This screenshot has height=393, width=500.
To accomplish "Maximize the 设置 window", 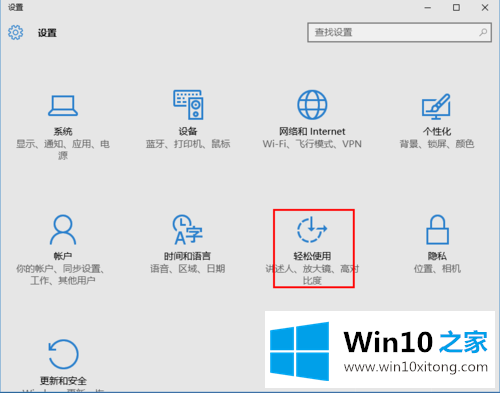I will click(456, 7).
